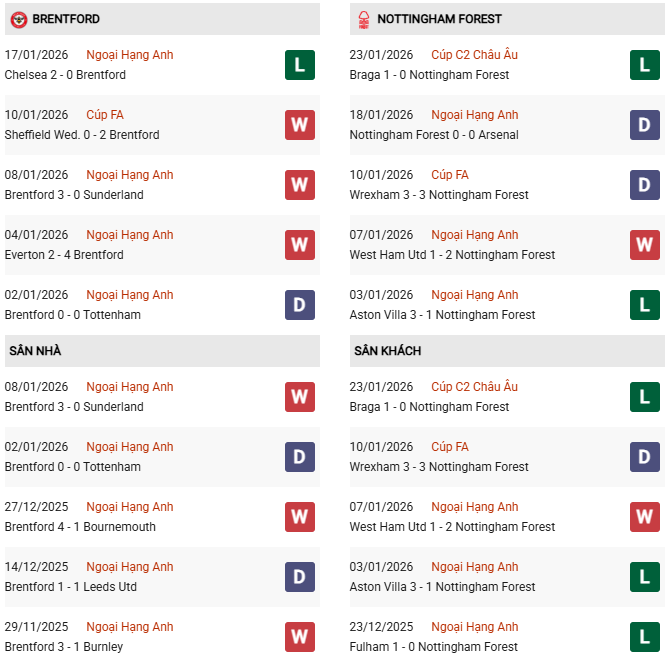Image resolution: width=666 pixels, height=660 pixels.
Task: Click the W badge for Everton 2-4 Brentford
Action: 299,245
